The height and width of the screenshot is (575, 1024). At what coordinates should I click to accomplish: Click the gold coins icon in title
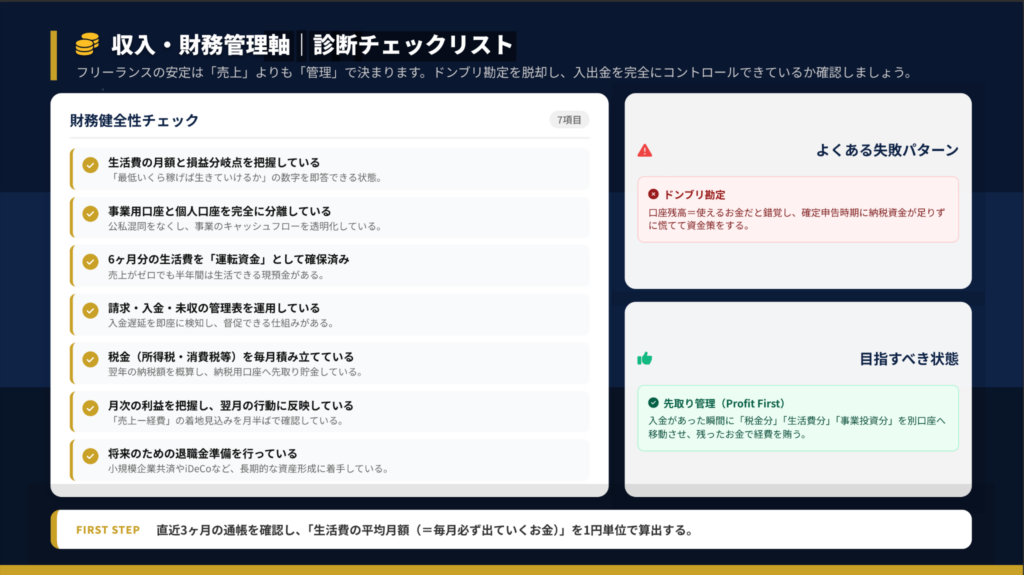(87, 45)
